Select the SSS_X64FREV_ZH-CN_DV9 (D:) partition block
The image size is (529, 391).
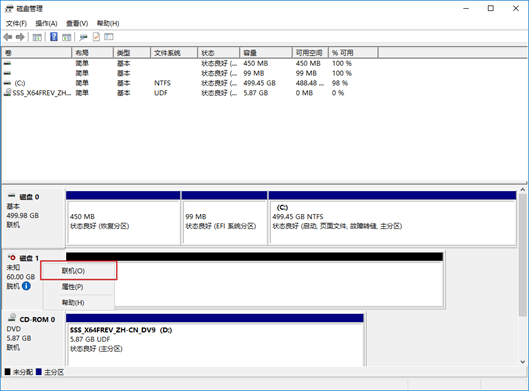tap(215, 340)
